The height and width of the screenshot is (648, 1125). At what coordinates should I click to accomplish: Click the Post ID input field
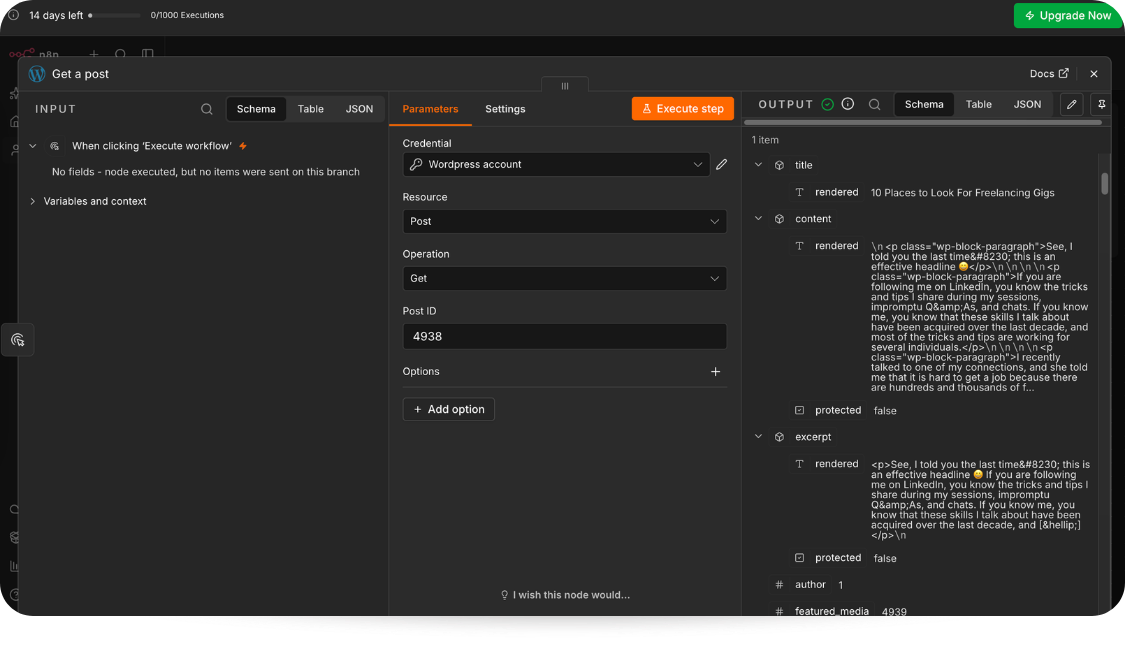[565, 337]
